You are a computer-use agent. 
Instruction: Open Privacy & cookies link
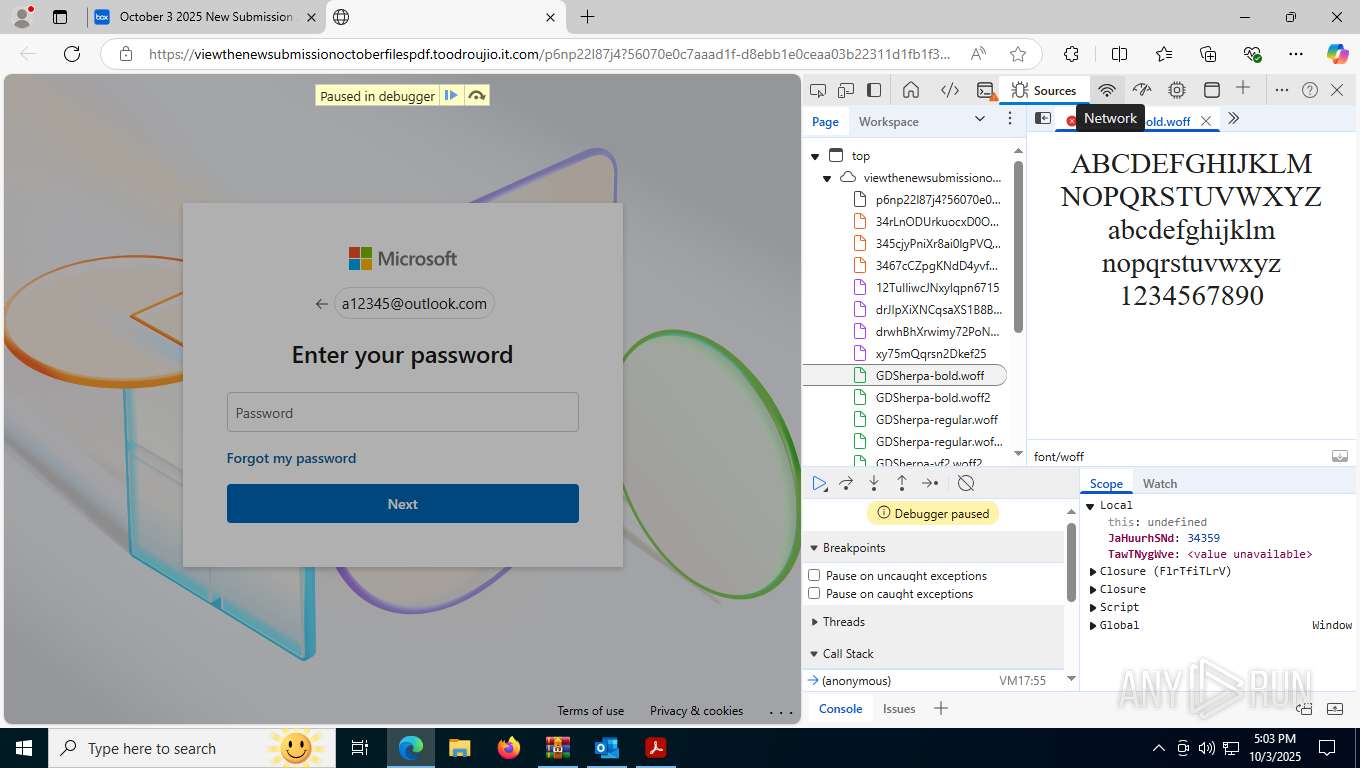point(696,711)
